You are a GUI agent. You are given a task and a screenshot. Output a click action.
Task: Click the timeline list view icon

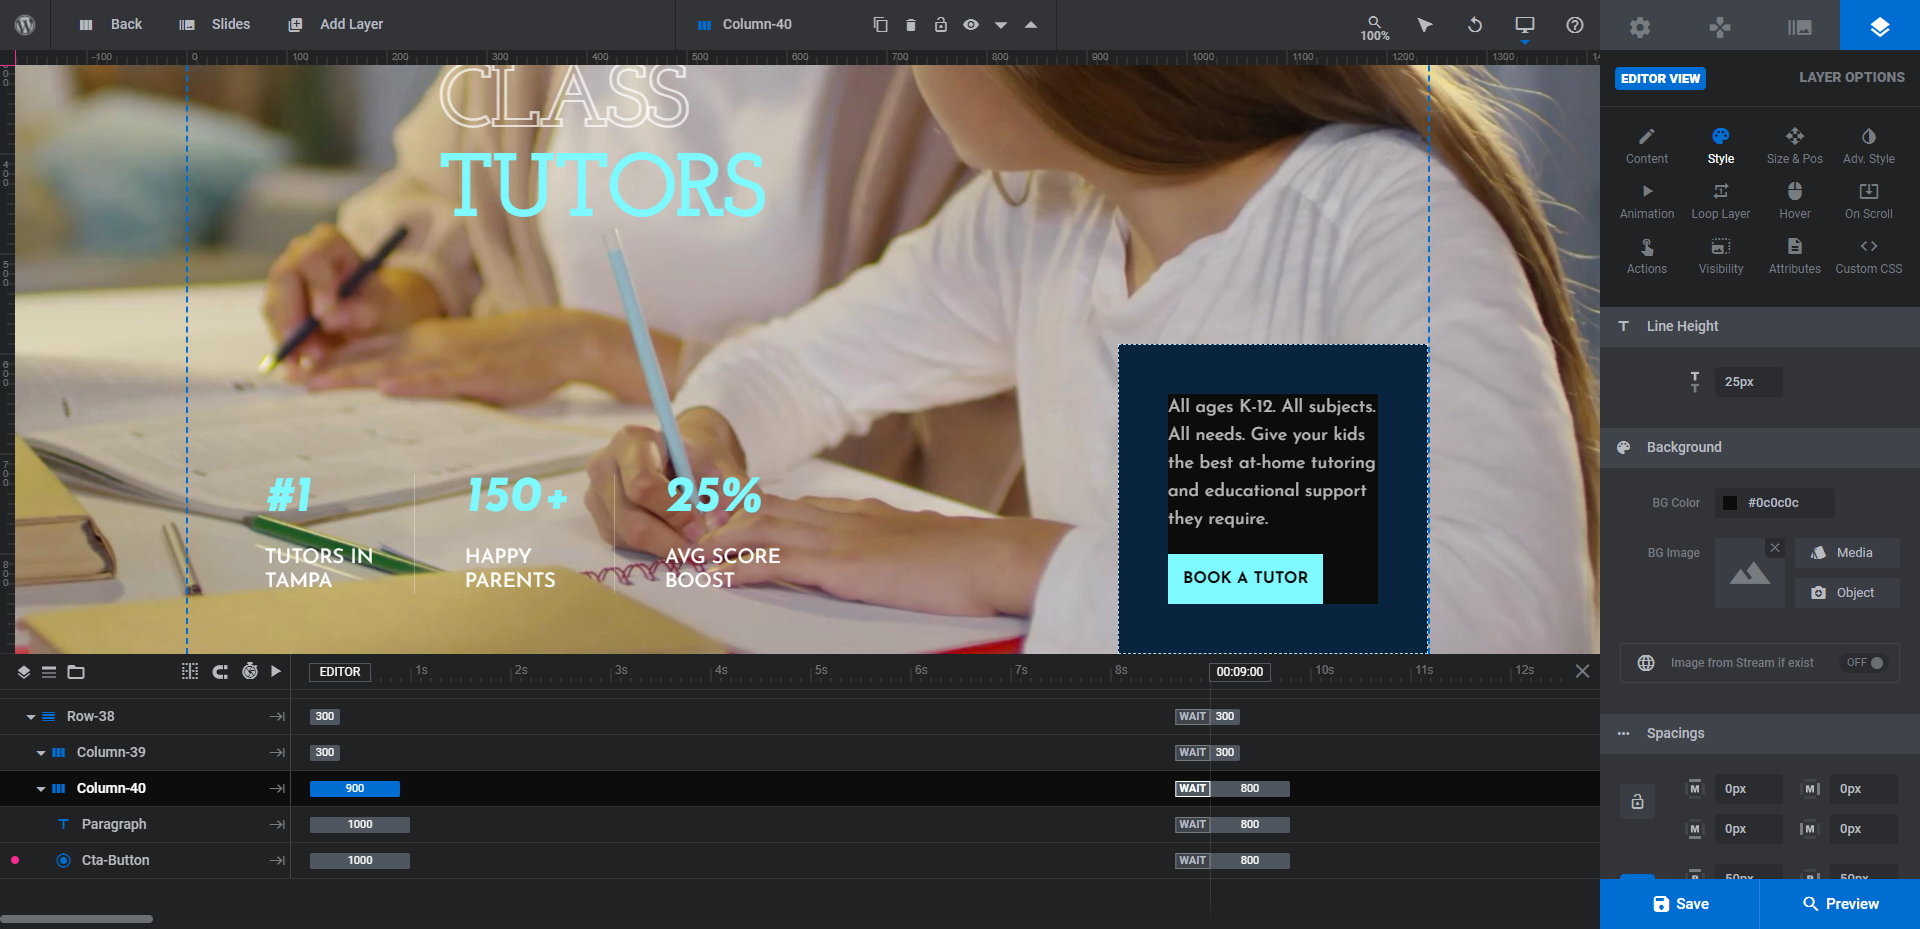tap(49, 672)
